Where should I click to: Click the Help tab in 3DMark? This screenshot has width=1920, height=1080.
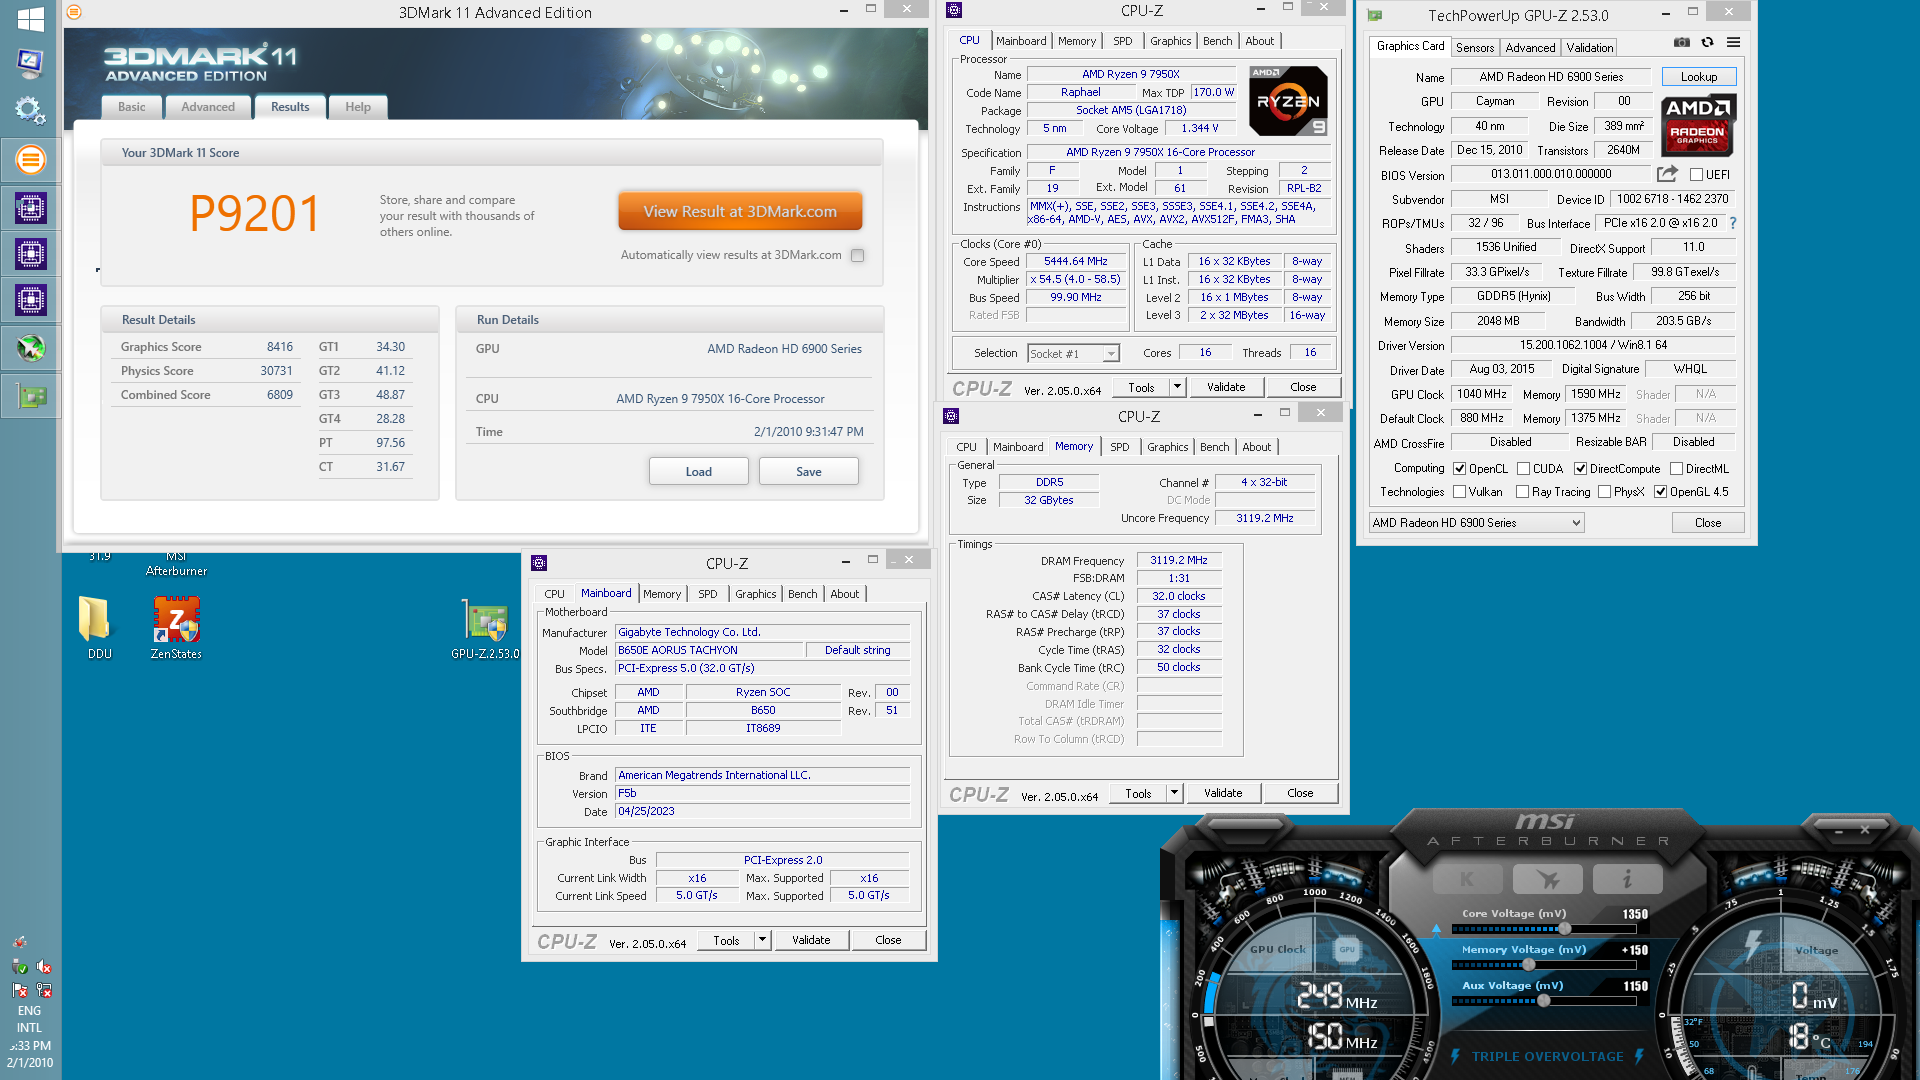[x=358, y=107]
